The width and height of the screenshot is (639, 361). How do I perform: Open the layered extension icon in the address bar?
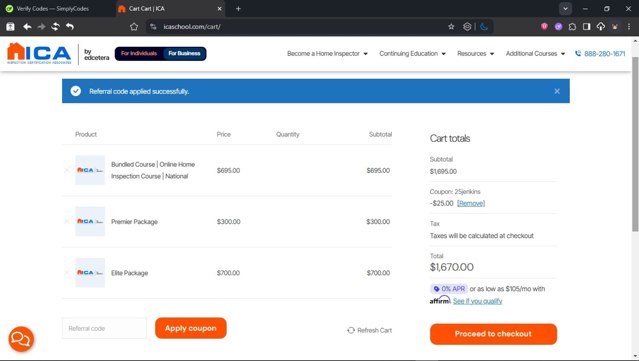[467, 26]
